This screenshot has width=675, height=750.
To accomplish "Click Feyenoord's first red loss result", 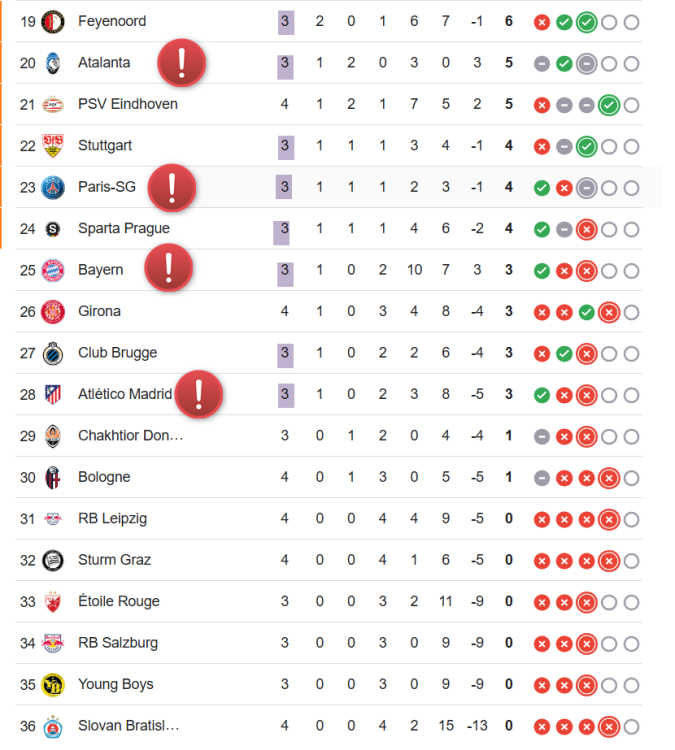I will coord(542,22).
